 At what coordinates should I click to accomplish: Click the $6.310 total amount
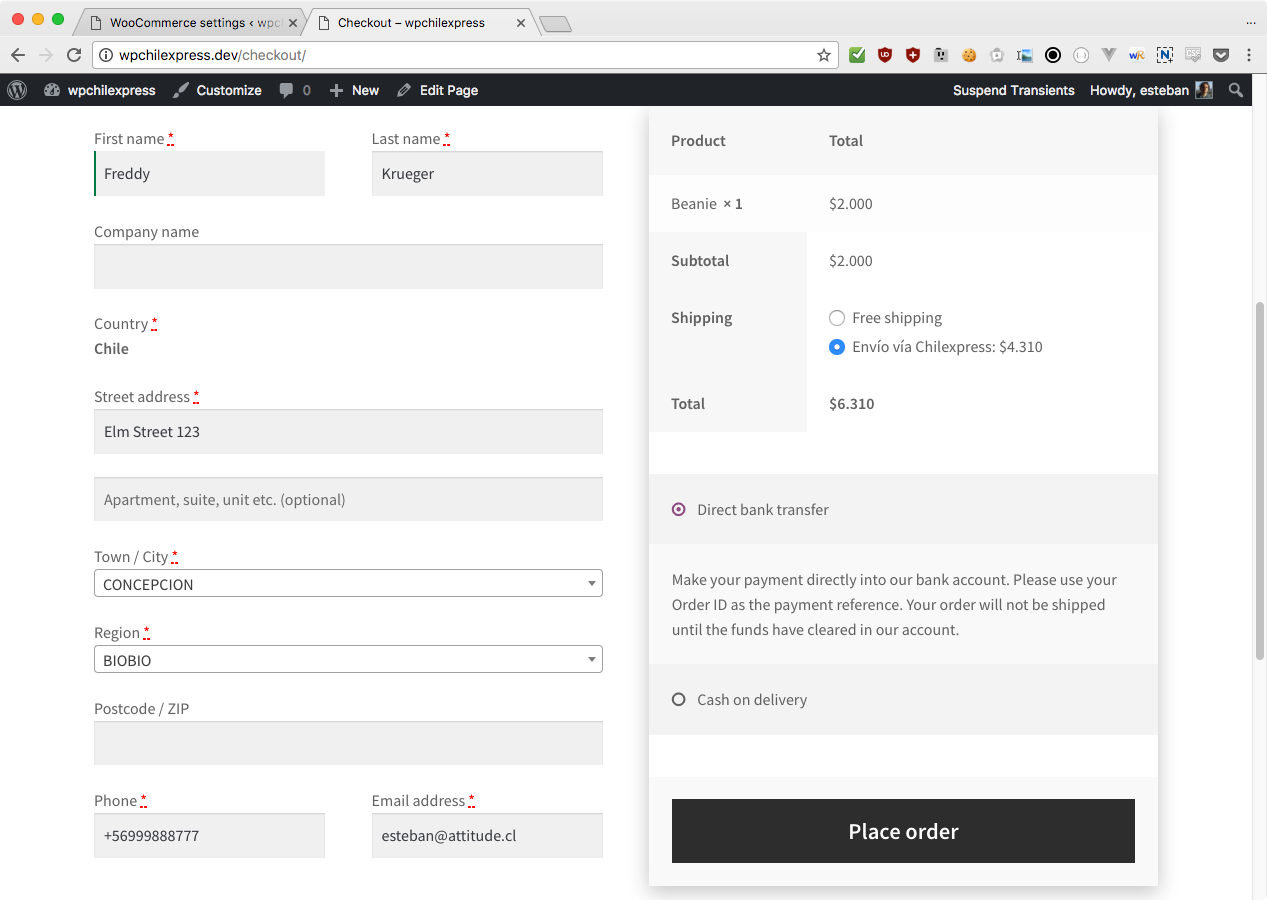coord(852,404)
